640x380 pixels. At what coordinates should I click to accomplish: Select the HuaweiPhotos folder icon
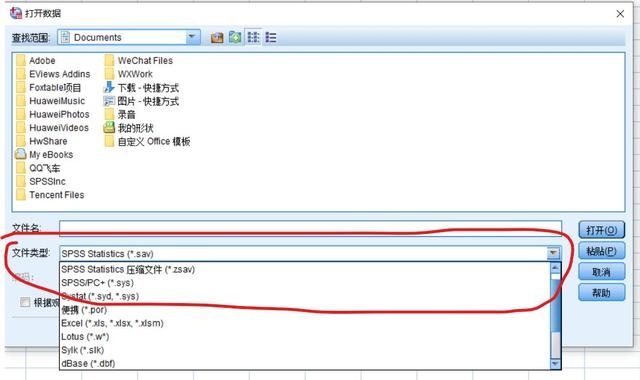coord(21,115)
